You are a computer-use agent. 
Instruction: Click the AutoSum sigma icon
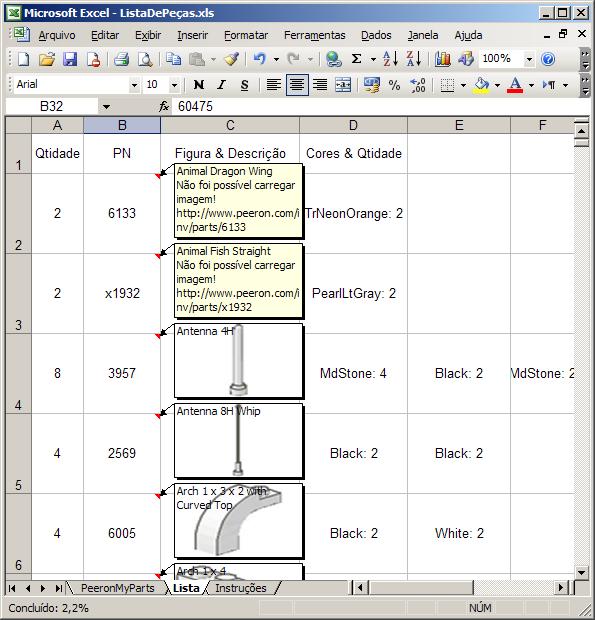[x=356, y=59]
